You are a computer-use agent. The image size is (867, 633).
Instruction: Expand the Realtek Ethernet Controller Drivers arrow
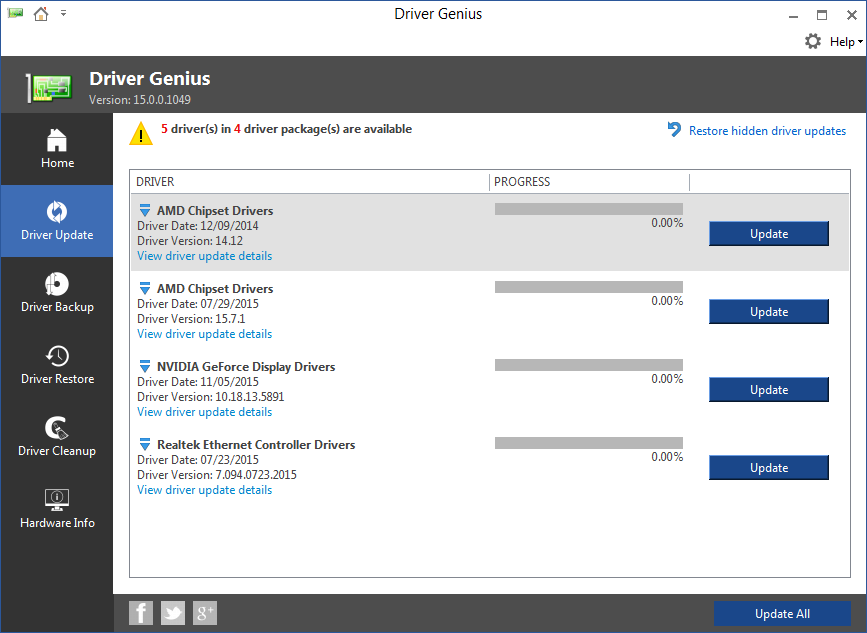tap(145, 444)
